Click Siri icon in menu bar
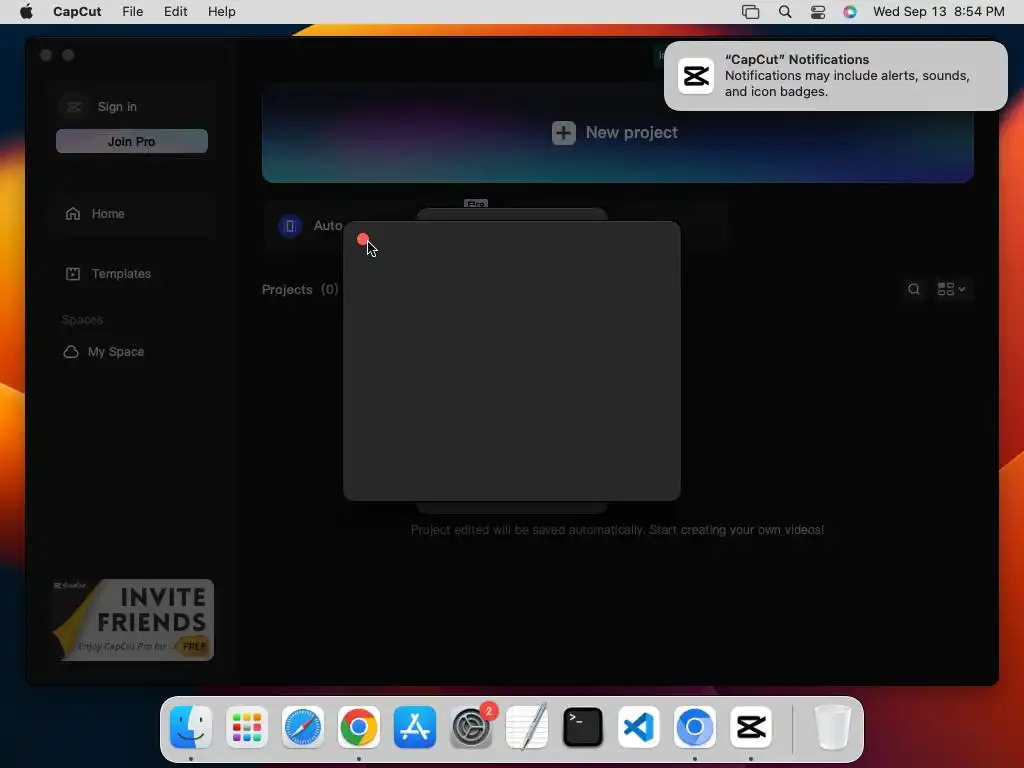Screen dimensions: 1024x768 [850, 12]
